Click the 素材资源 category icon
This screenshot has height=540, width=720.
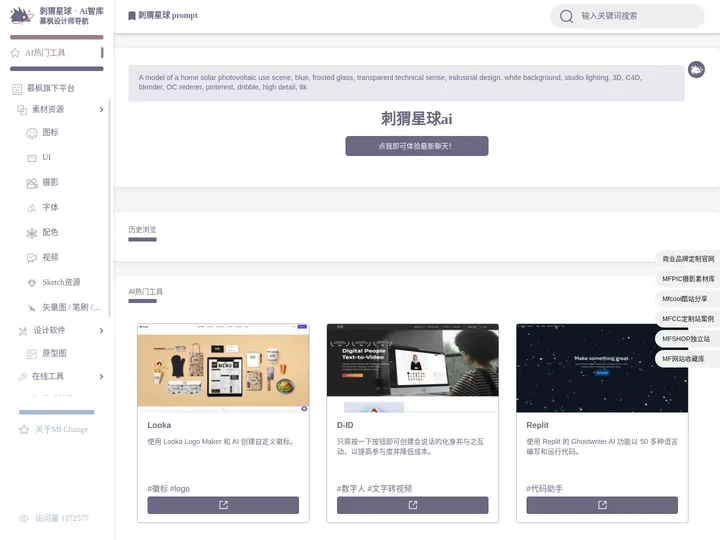coord(22,110)
